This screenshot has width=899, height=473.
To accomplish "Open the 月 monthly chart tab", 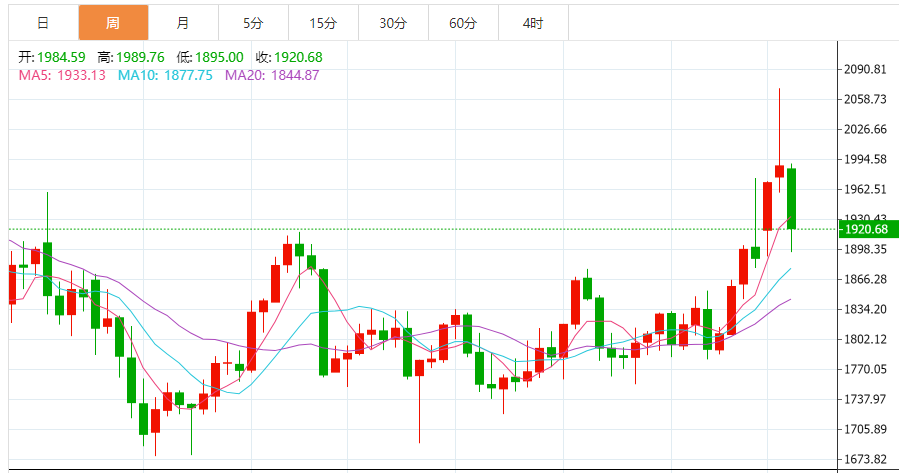I will 182,22.
